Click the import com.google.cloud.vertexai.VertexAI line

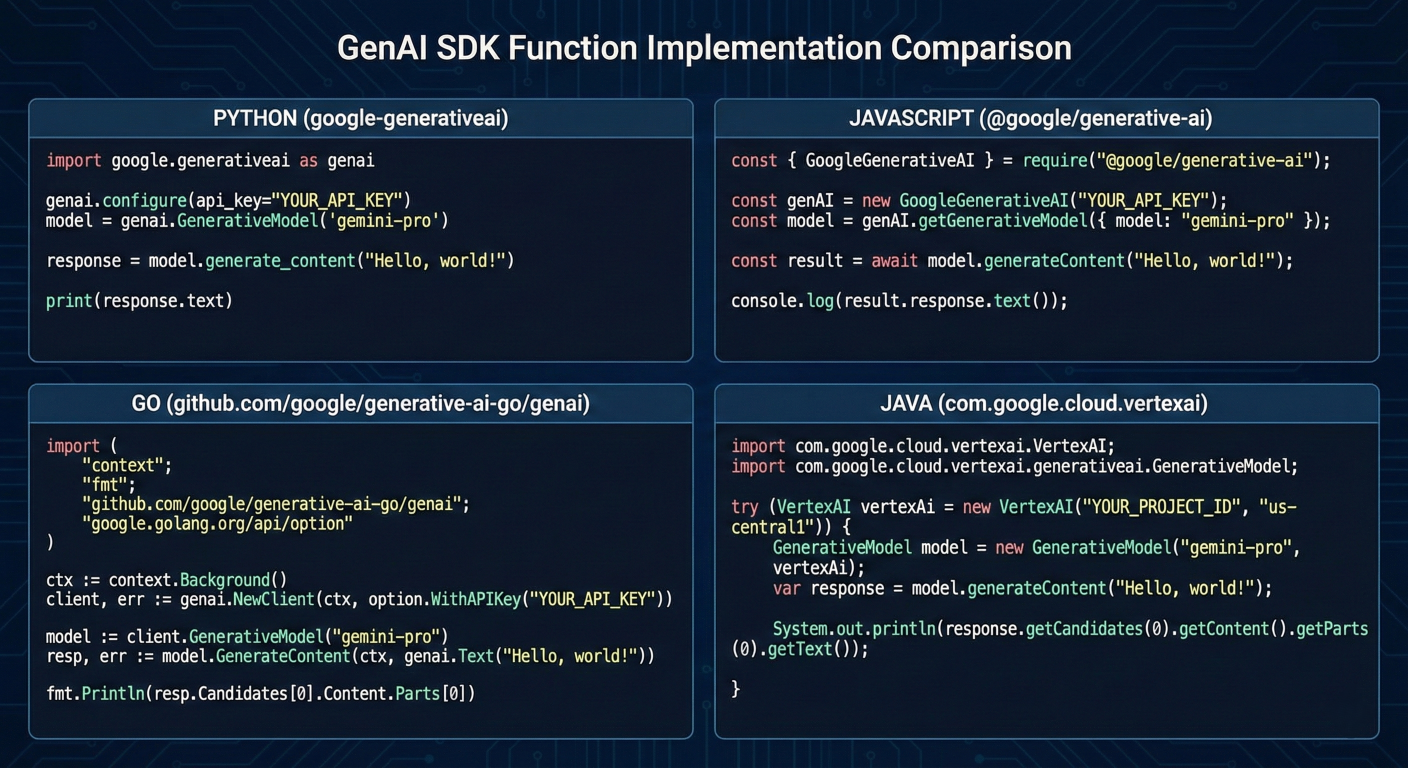coord(922,446)
